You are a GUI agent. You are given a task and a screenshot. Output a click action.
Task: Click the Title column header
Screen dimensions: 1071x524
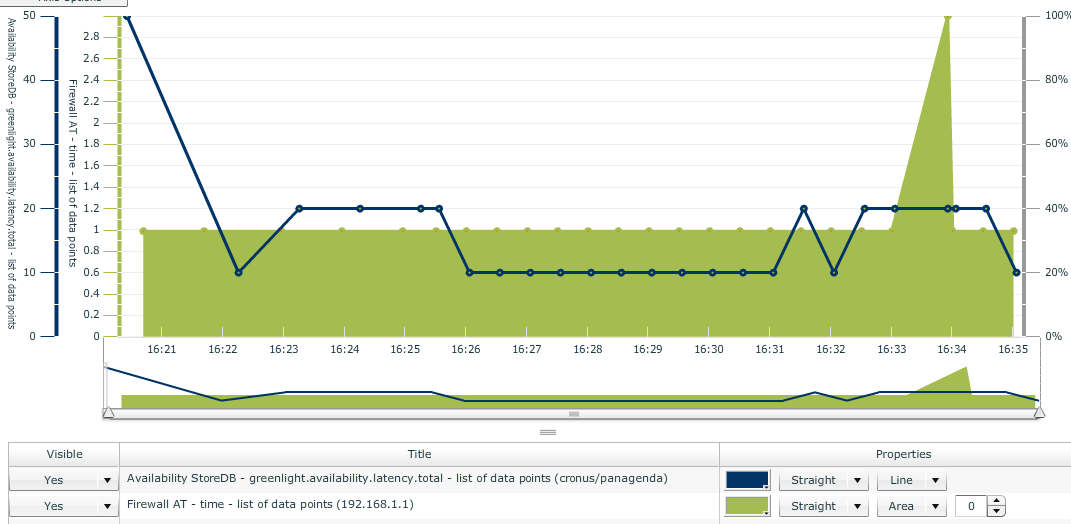419,454
